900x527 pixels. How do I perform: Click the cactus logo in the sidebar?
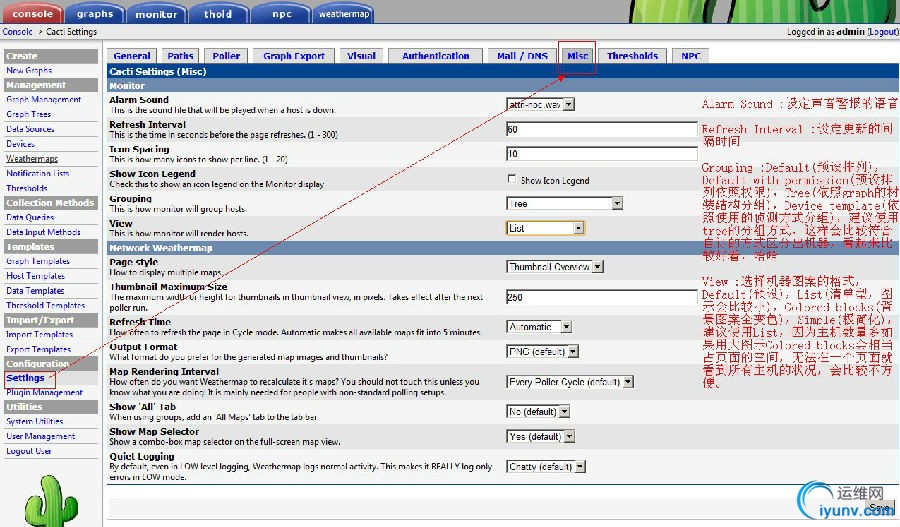click(51, 501)
